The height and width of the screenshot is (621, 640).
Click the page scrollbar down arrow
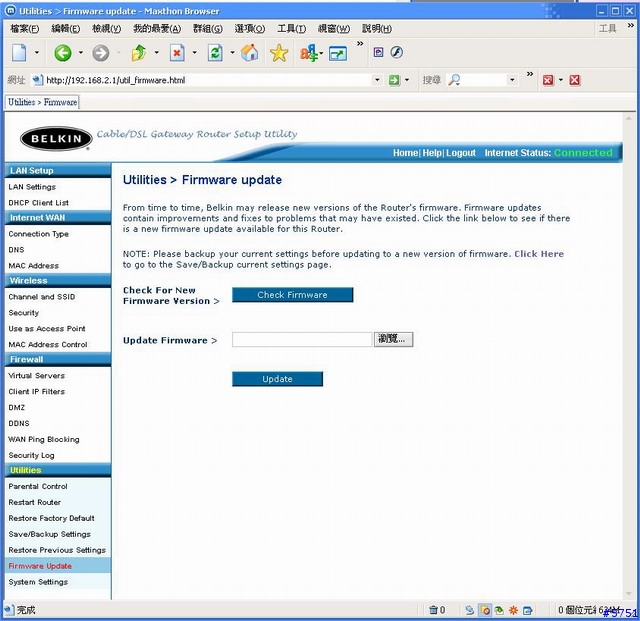tap(629, 594)
